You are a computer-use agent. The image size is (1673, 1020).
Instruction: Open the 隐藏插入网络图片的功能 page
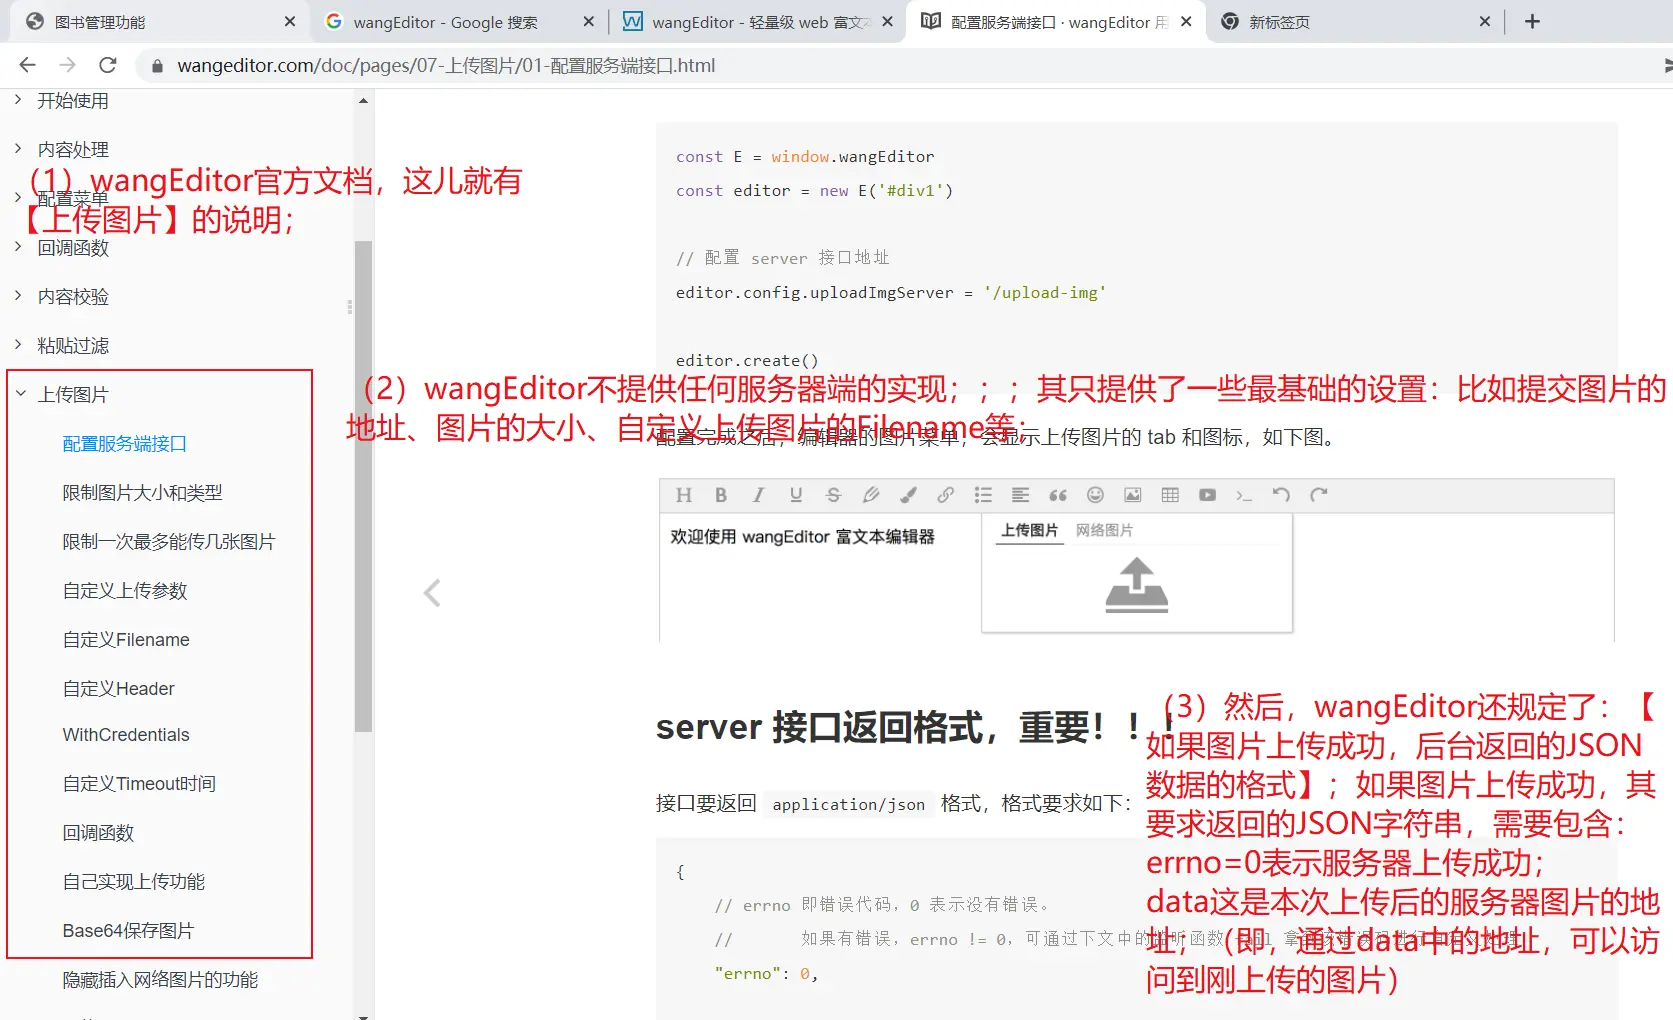(160, 979)
